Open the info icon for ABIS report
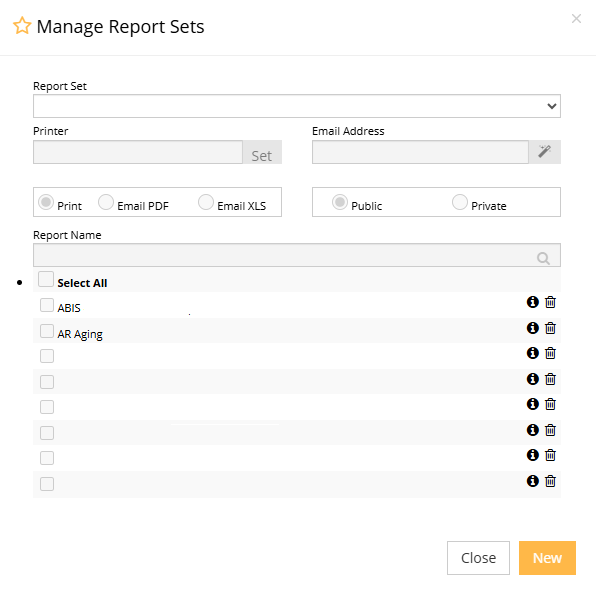Viewport: 596px width, 593px height. pyautogui.click(x=533, y=302)
